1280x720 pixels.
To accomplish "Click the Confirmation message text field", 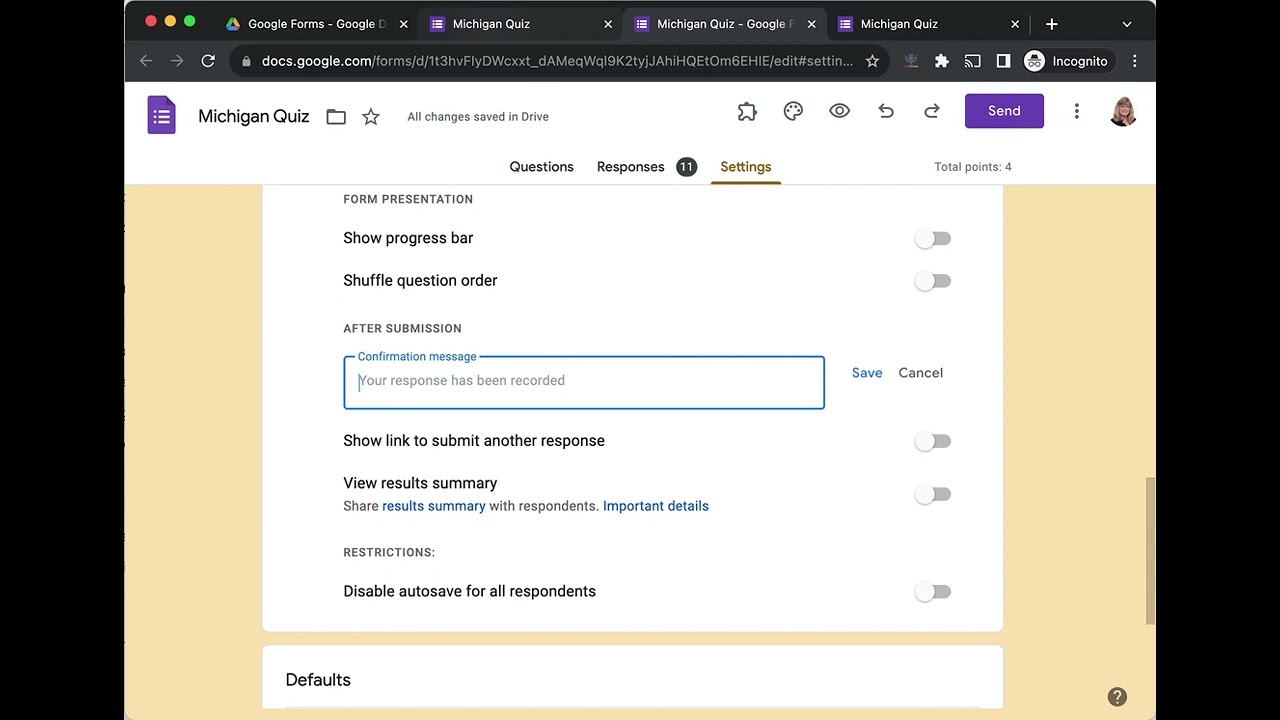I will point(584,381).
